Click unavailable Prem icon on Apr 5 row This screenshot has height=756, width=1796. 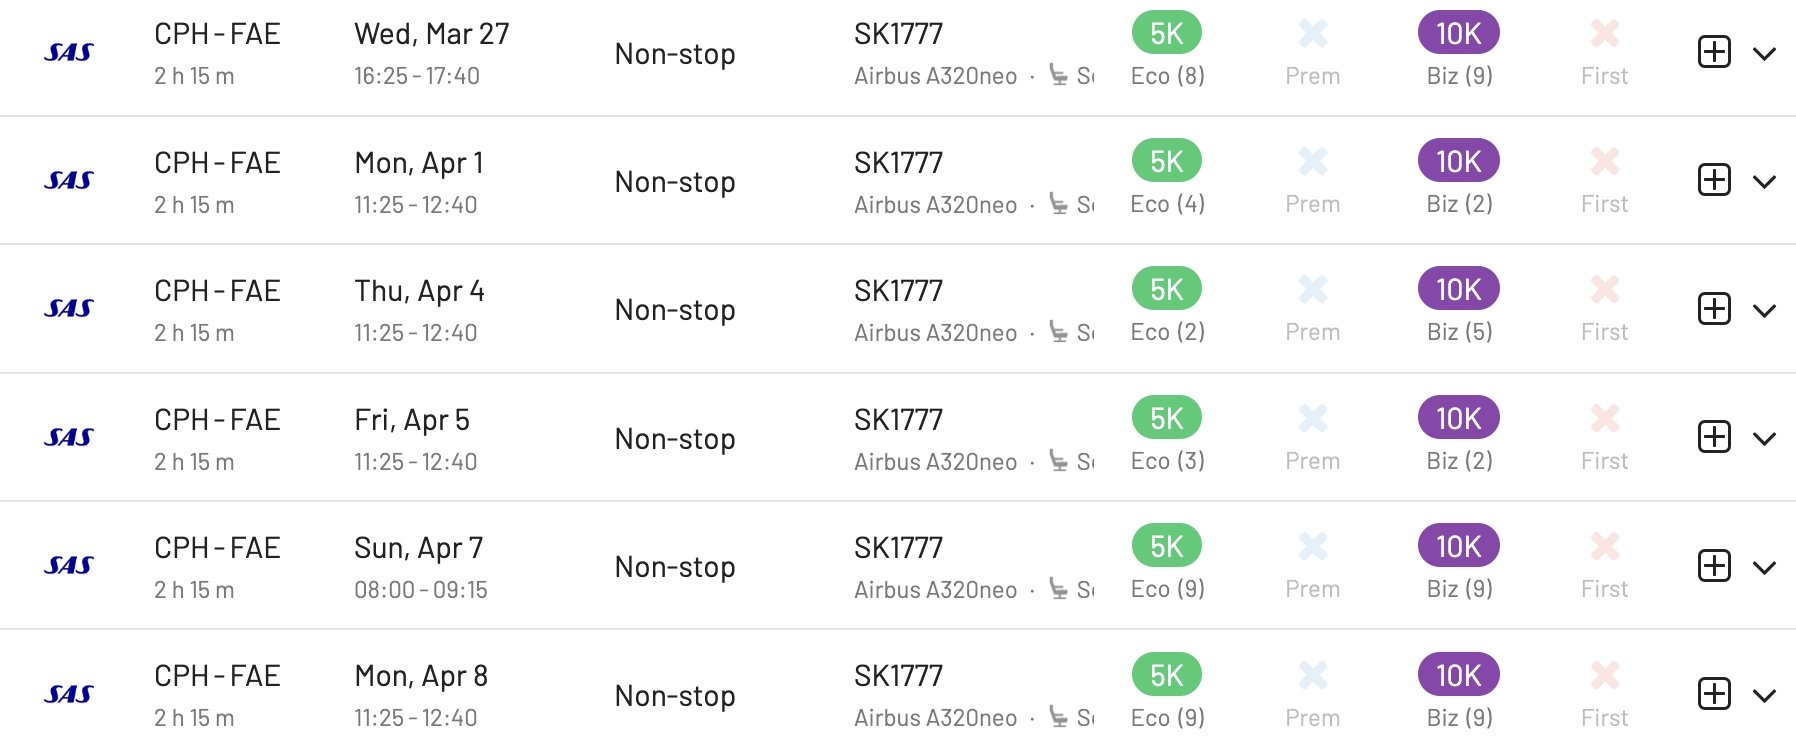pos(1313,418)
